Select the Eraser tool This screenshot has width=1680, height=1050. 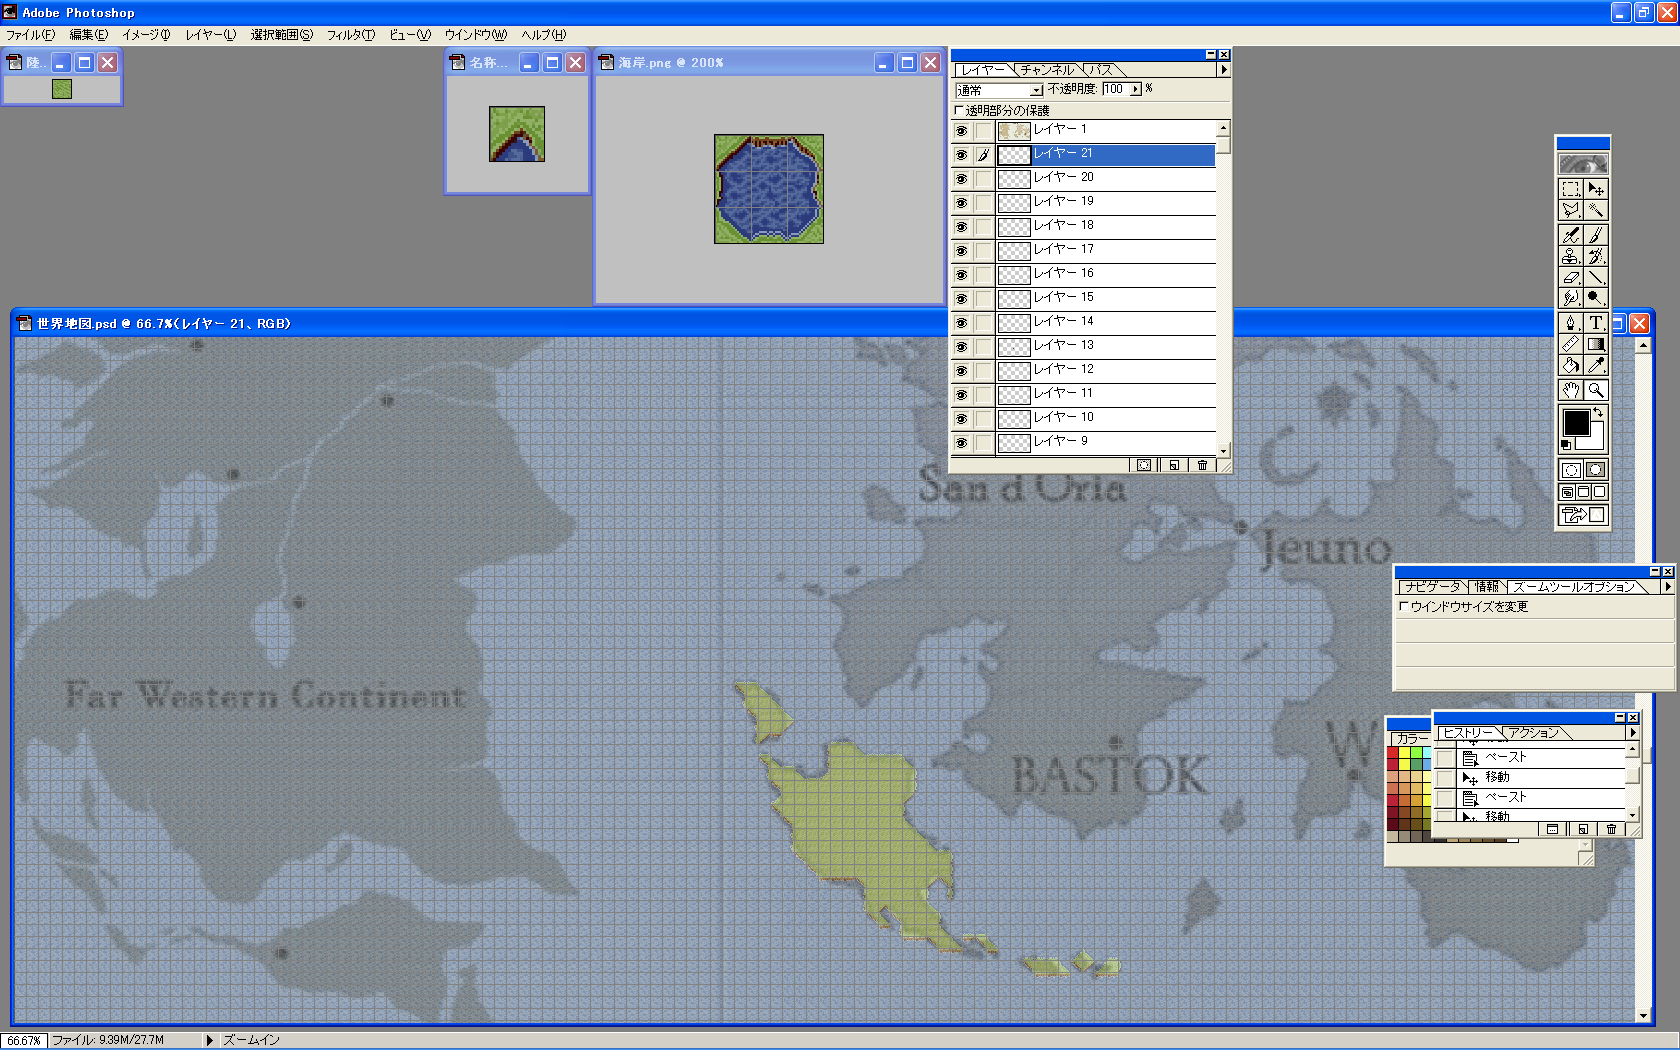(1571, 277)
